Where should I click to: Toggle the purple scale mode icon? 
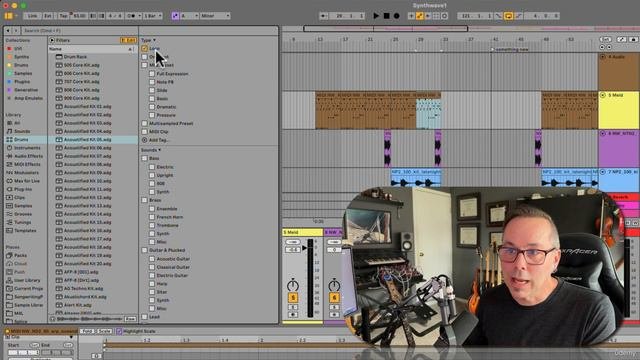click(x=175, y=16)
